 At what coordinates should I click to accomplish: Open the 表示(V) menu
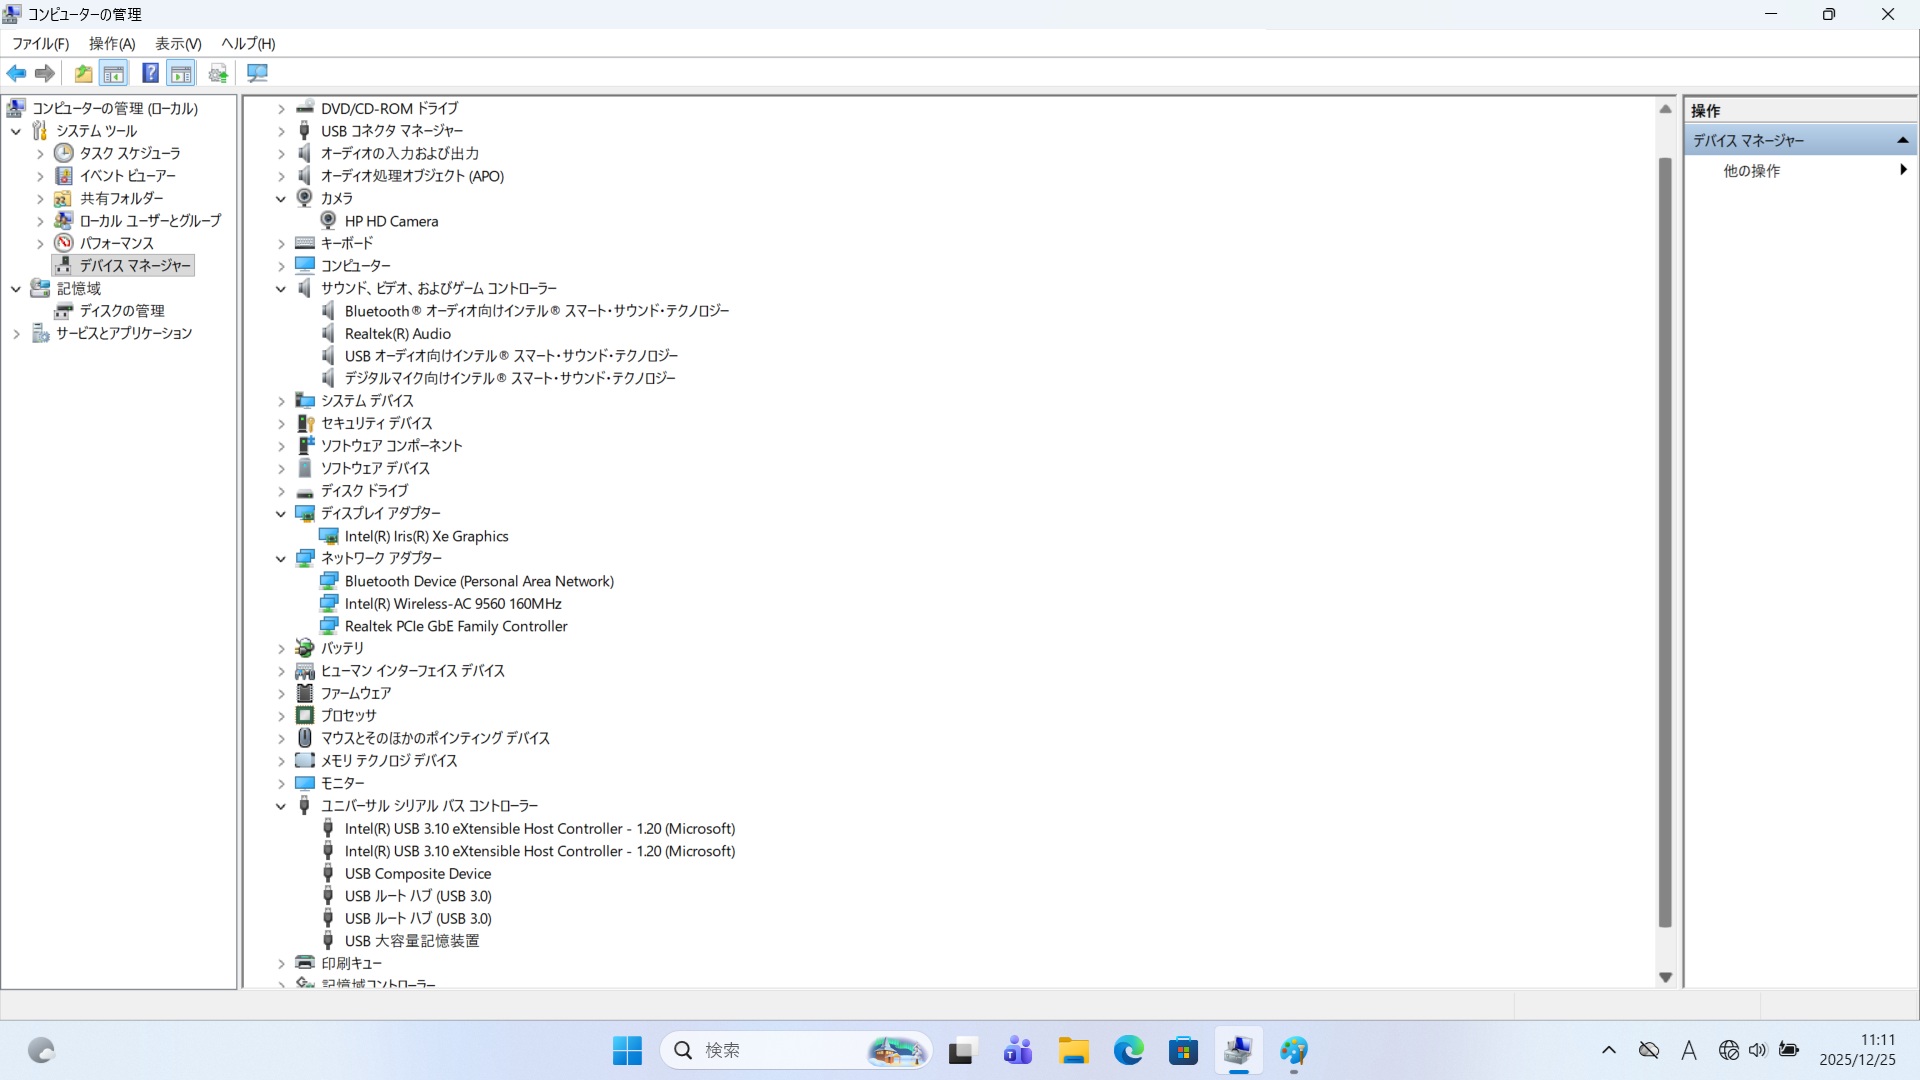[178, 43]
